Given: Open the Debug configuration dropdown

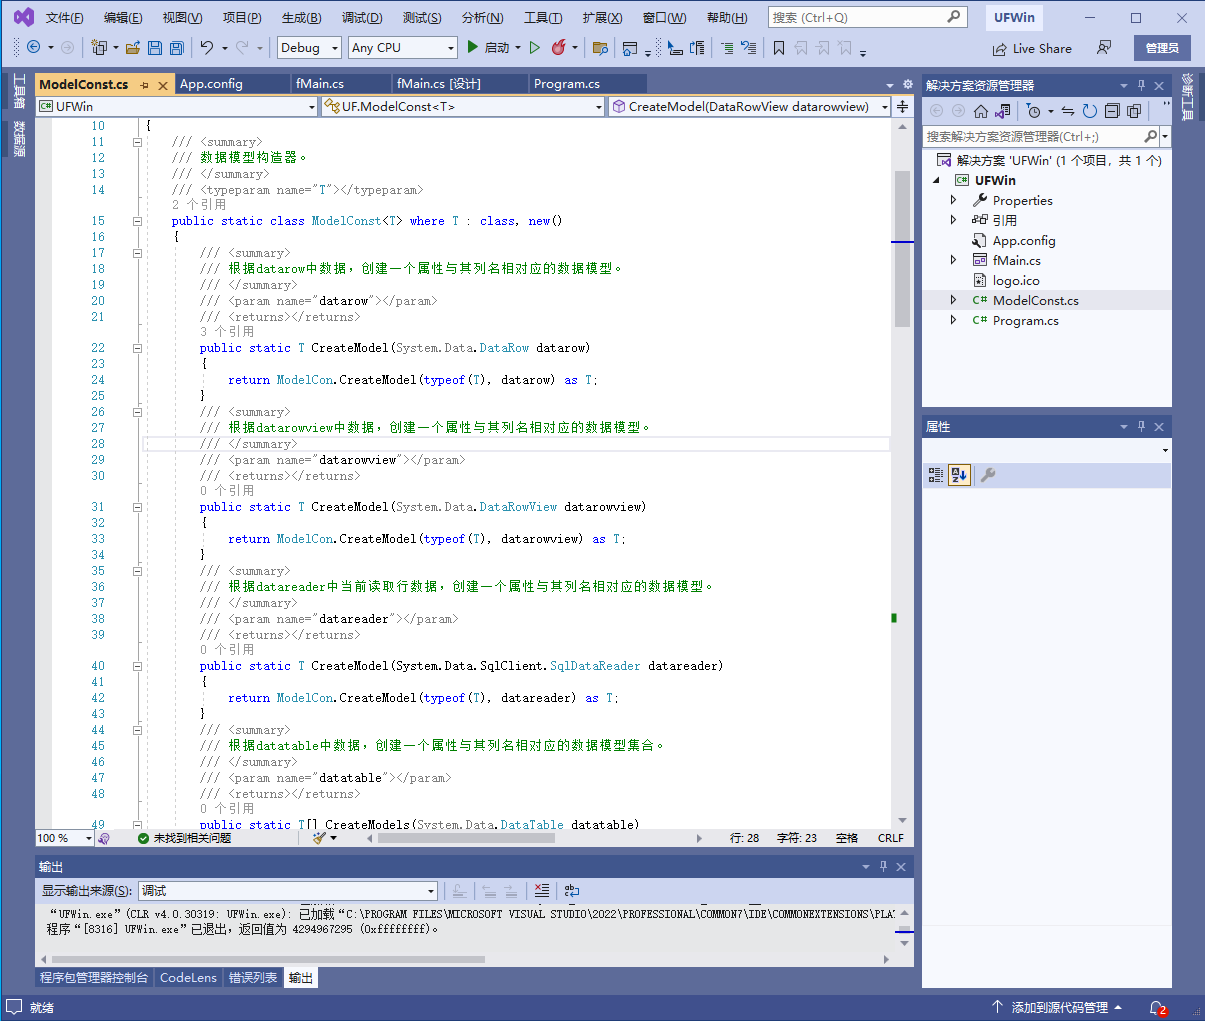Looking at the screenshot, I should [309, 47].
